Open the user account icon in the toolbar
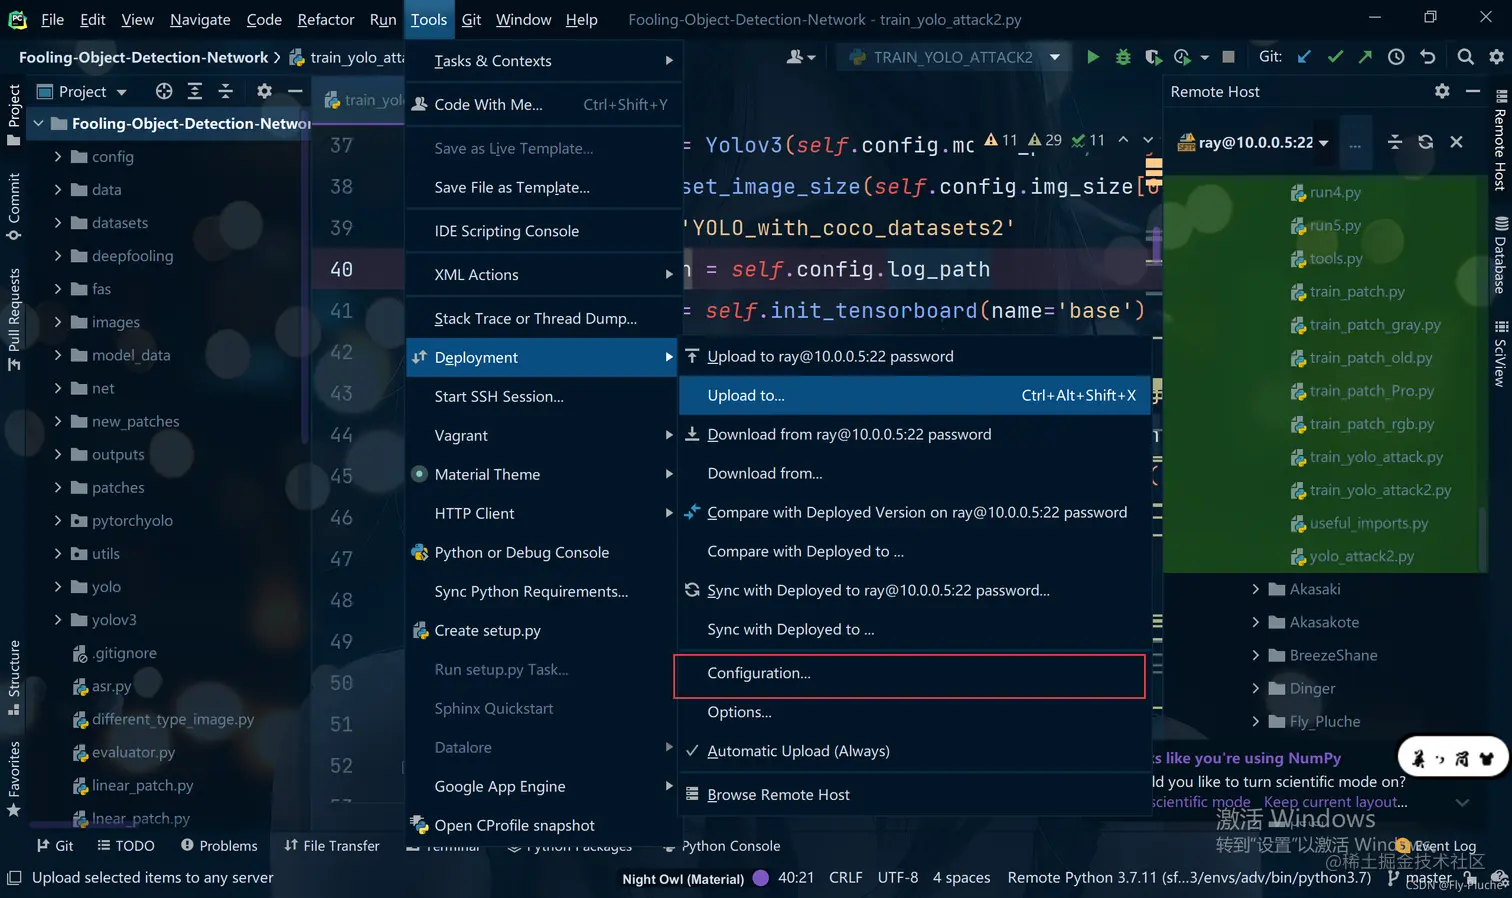The height and width of the screenshot is (898, 1512). coord(800,57)
